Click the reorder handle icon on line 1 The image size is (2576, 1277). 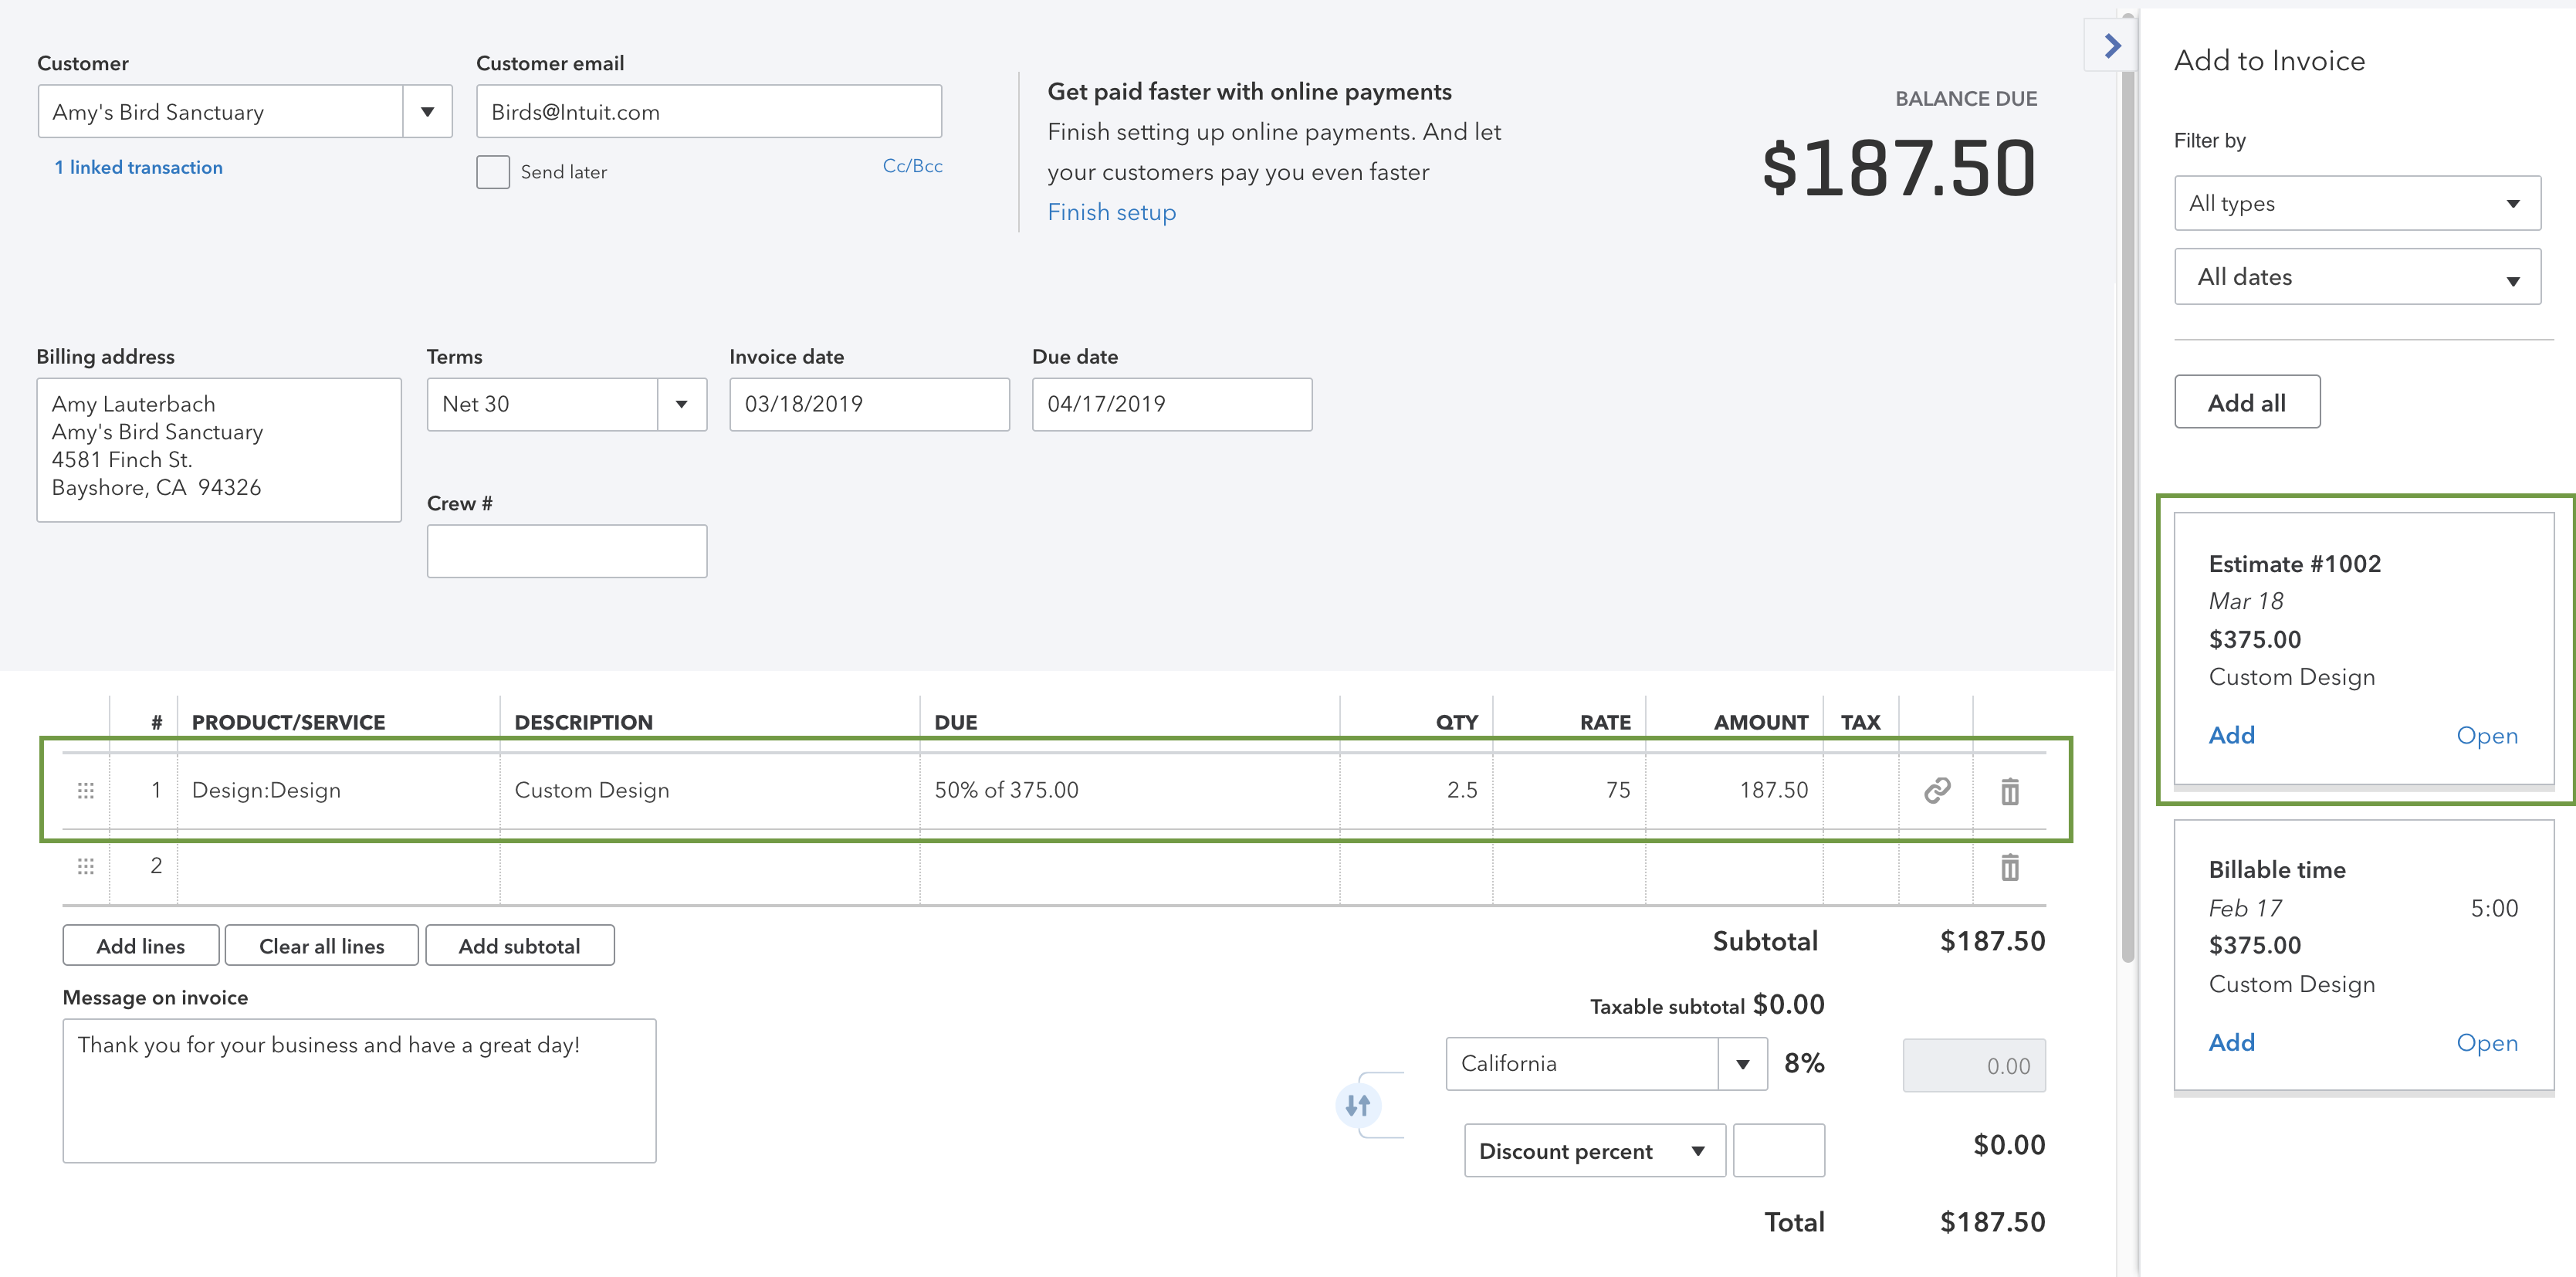pos(86,791)
